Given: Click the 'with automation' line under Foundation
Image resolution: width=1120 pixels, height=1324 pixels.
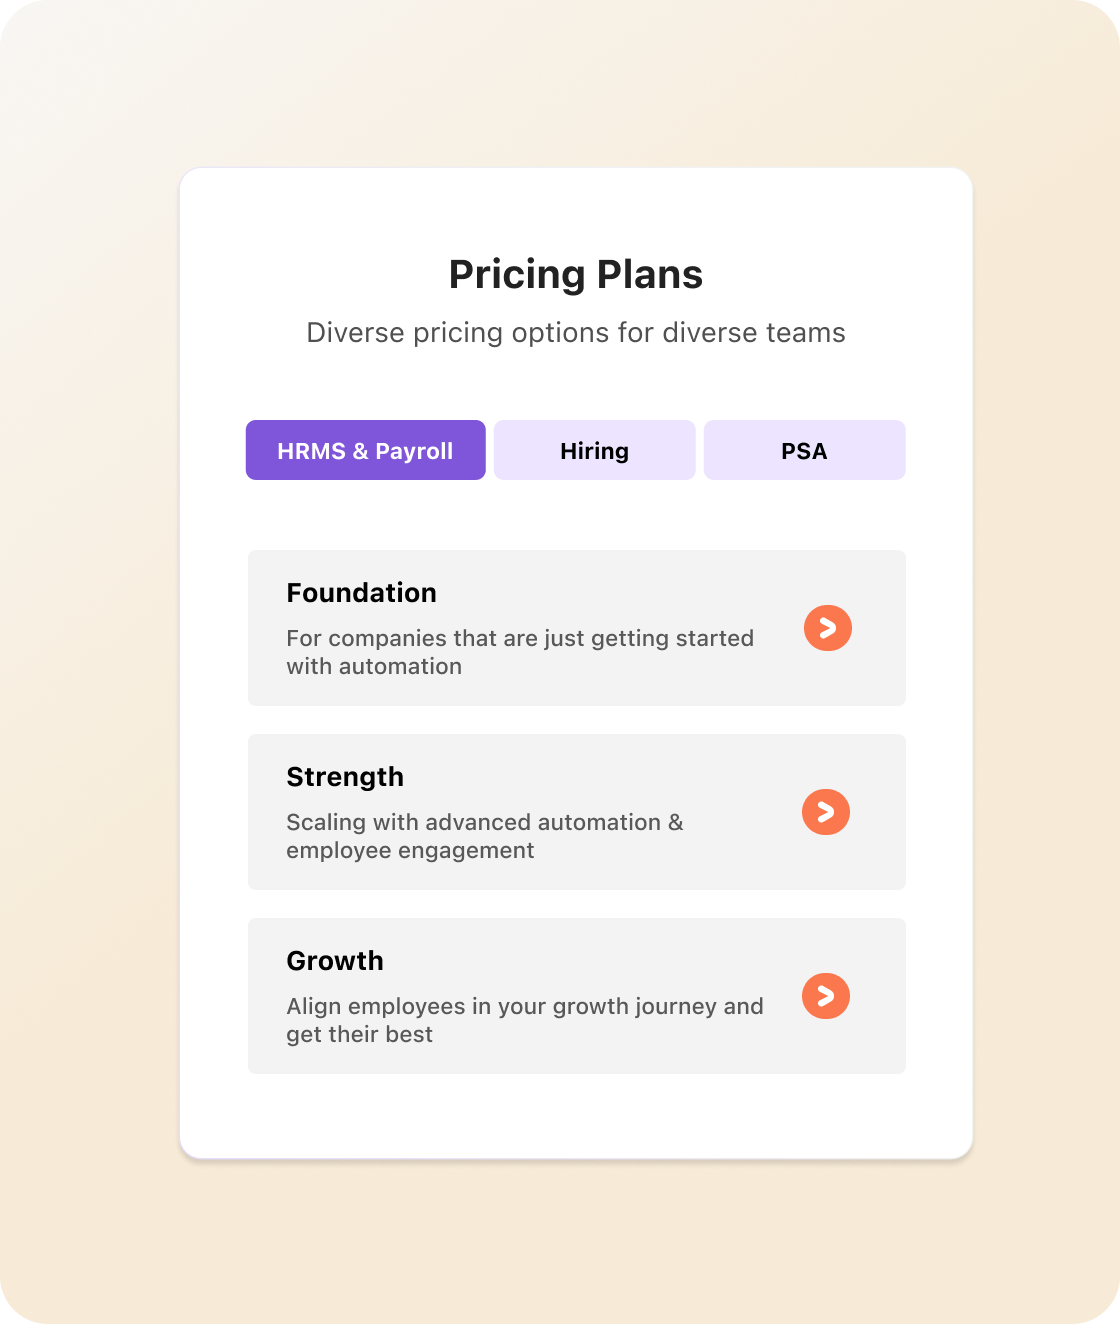Looking at the screenshot, I should (x=374, y=666).
